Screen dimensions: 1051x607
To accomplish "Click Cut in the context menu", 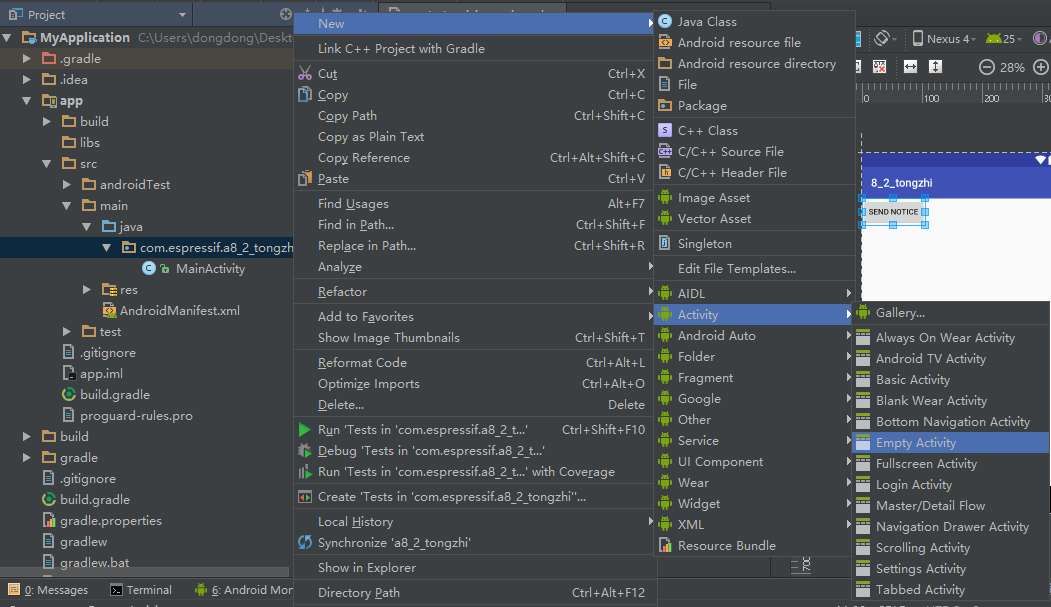I will [x=474, y=74].
